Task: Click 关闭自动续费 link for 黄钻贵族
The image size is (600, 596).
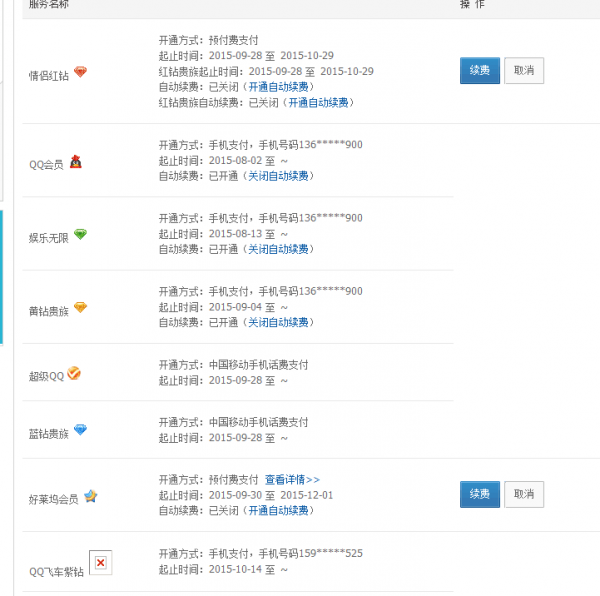Action: coord(279,322)
